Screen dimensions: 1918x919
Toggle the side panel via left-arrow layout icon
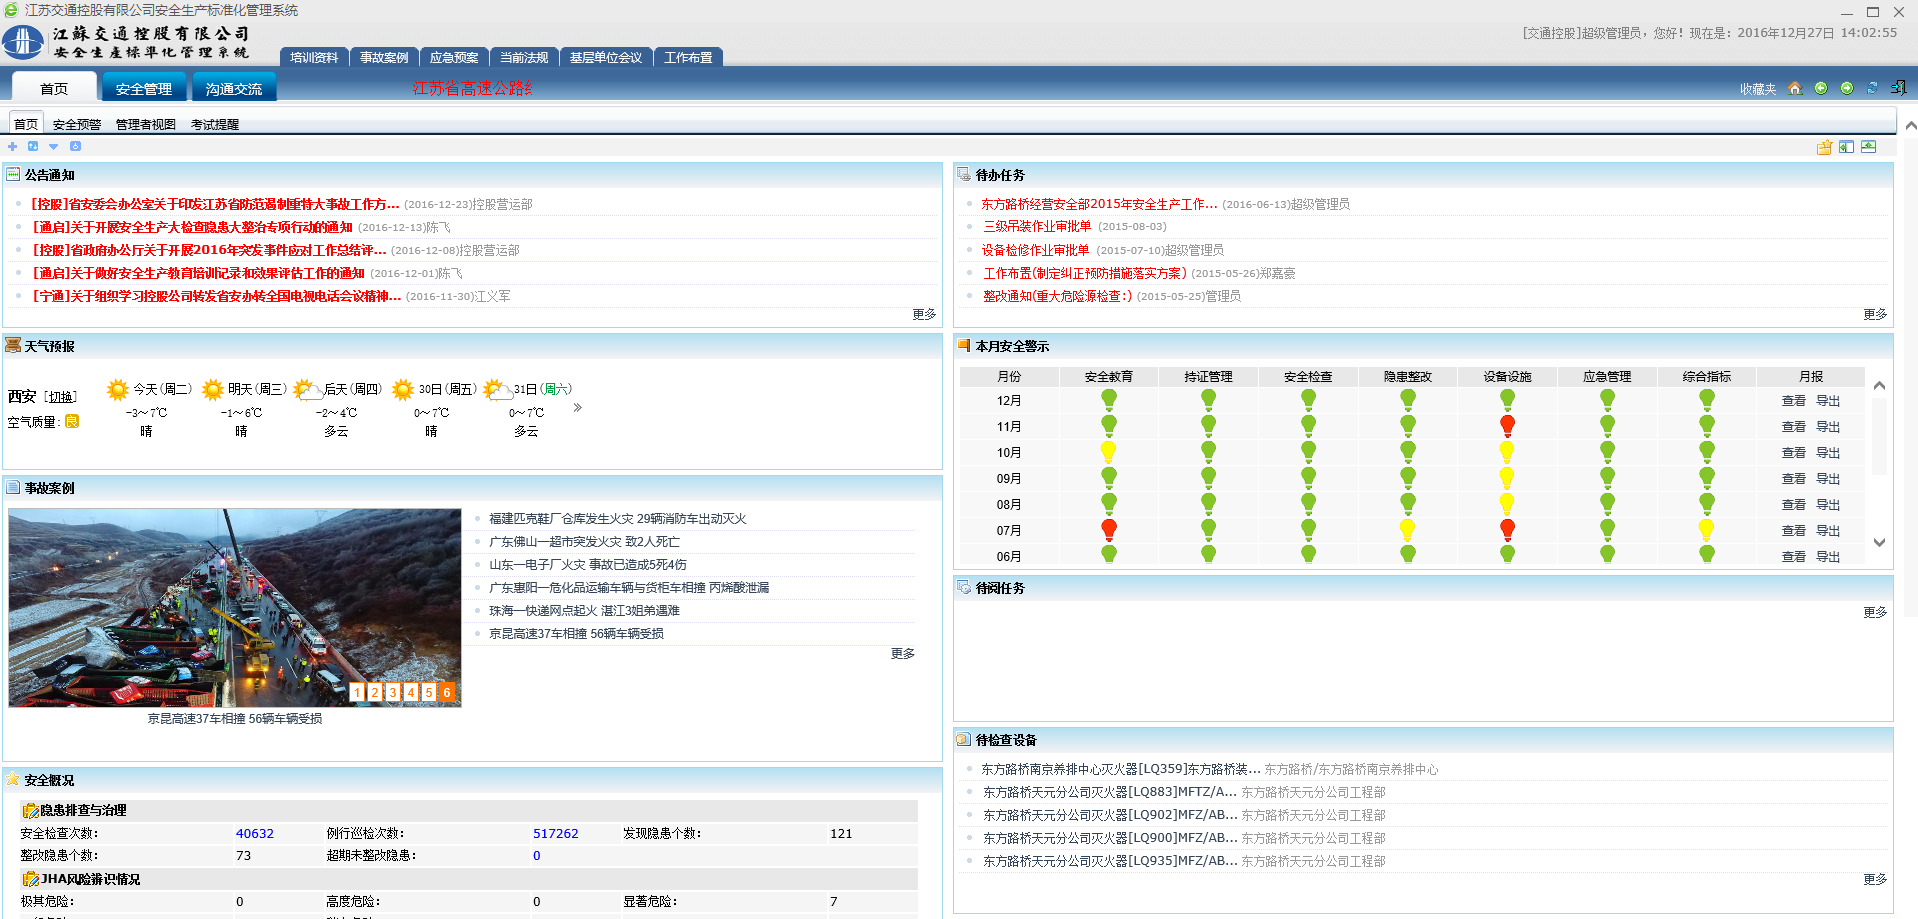click(x=1846, y=147)
